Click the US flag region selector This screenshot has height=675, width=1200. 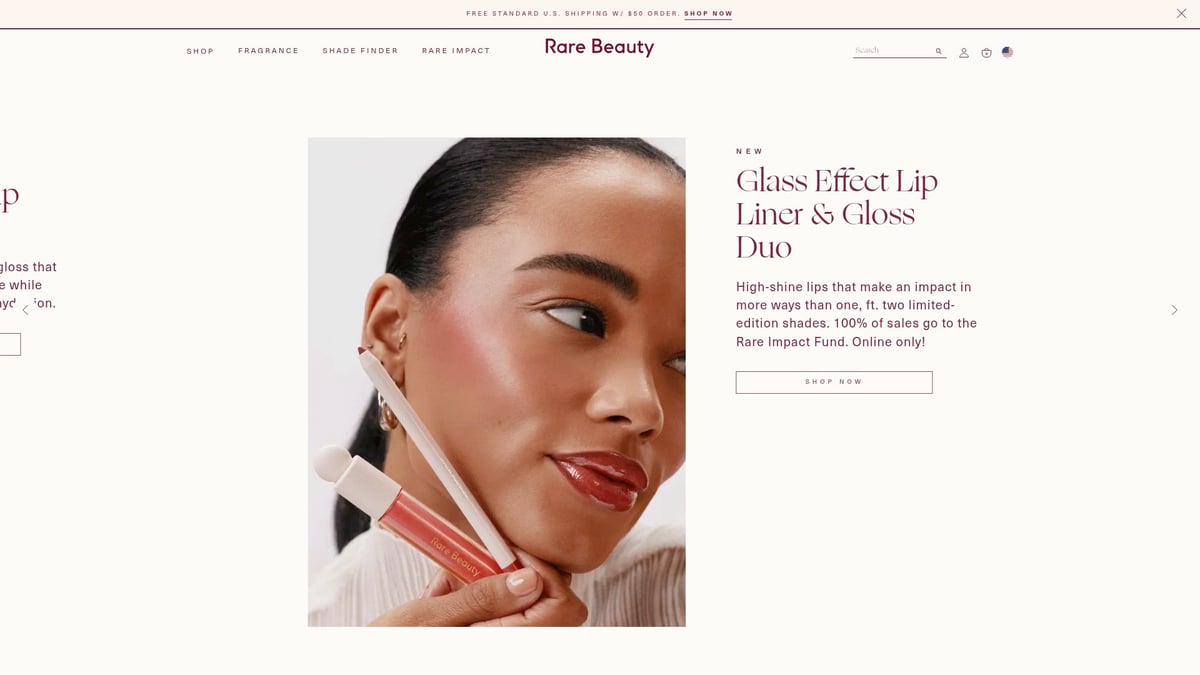click(1007, 52)
